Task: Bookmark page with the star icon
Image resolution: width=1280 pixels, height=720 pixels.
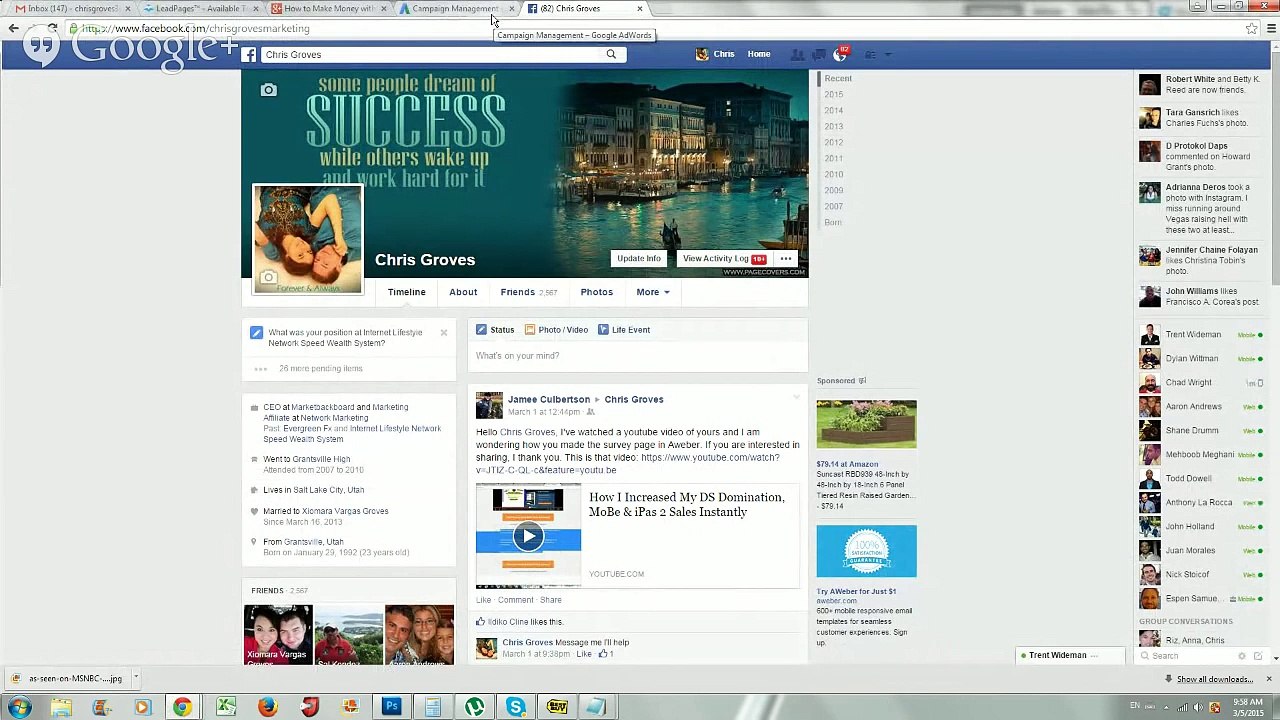Action: coord(1251,29)
